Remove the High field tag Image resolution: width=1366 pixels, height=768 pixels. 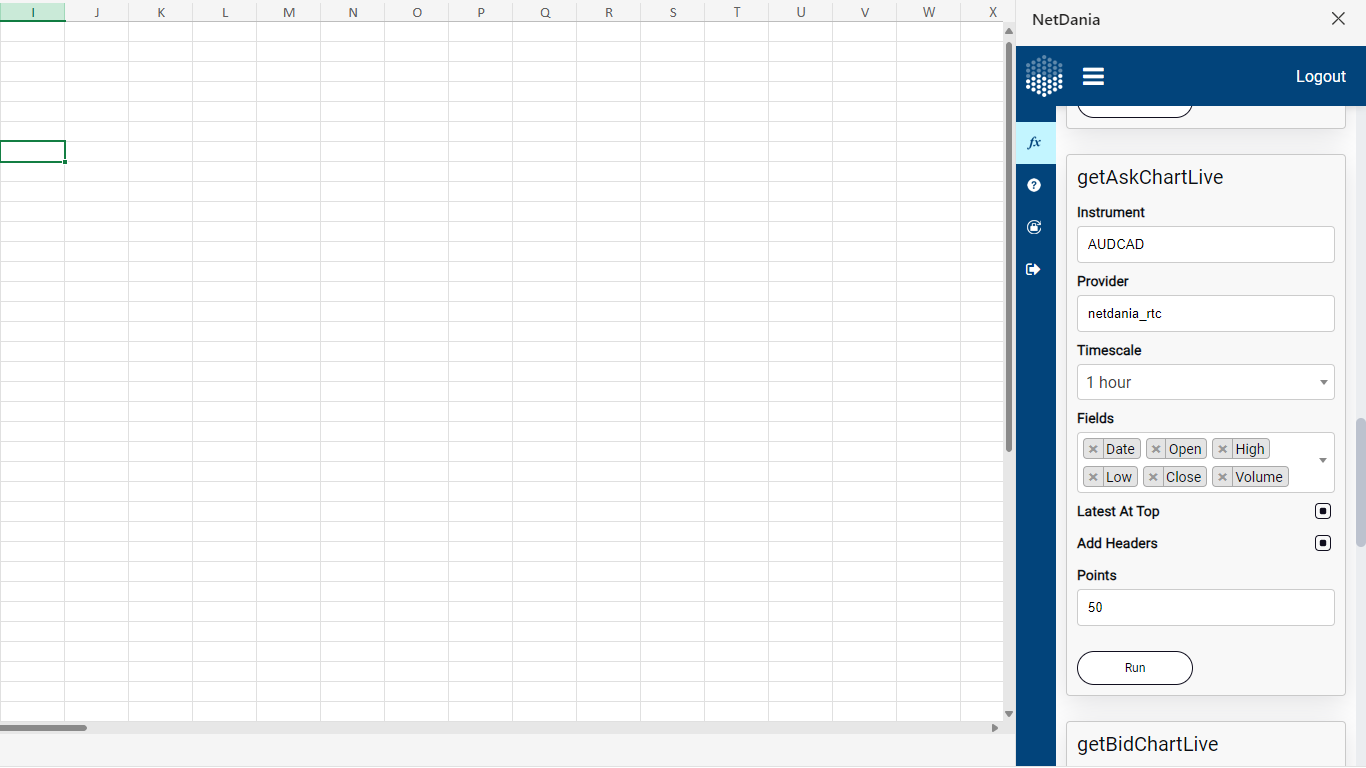[x=1222, y=449]
